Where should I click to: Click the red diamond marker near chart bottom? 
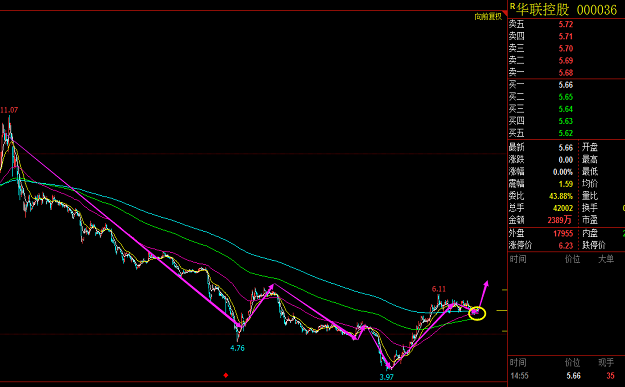226,375
